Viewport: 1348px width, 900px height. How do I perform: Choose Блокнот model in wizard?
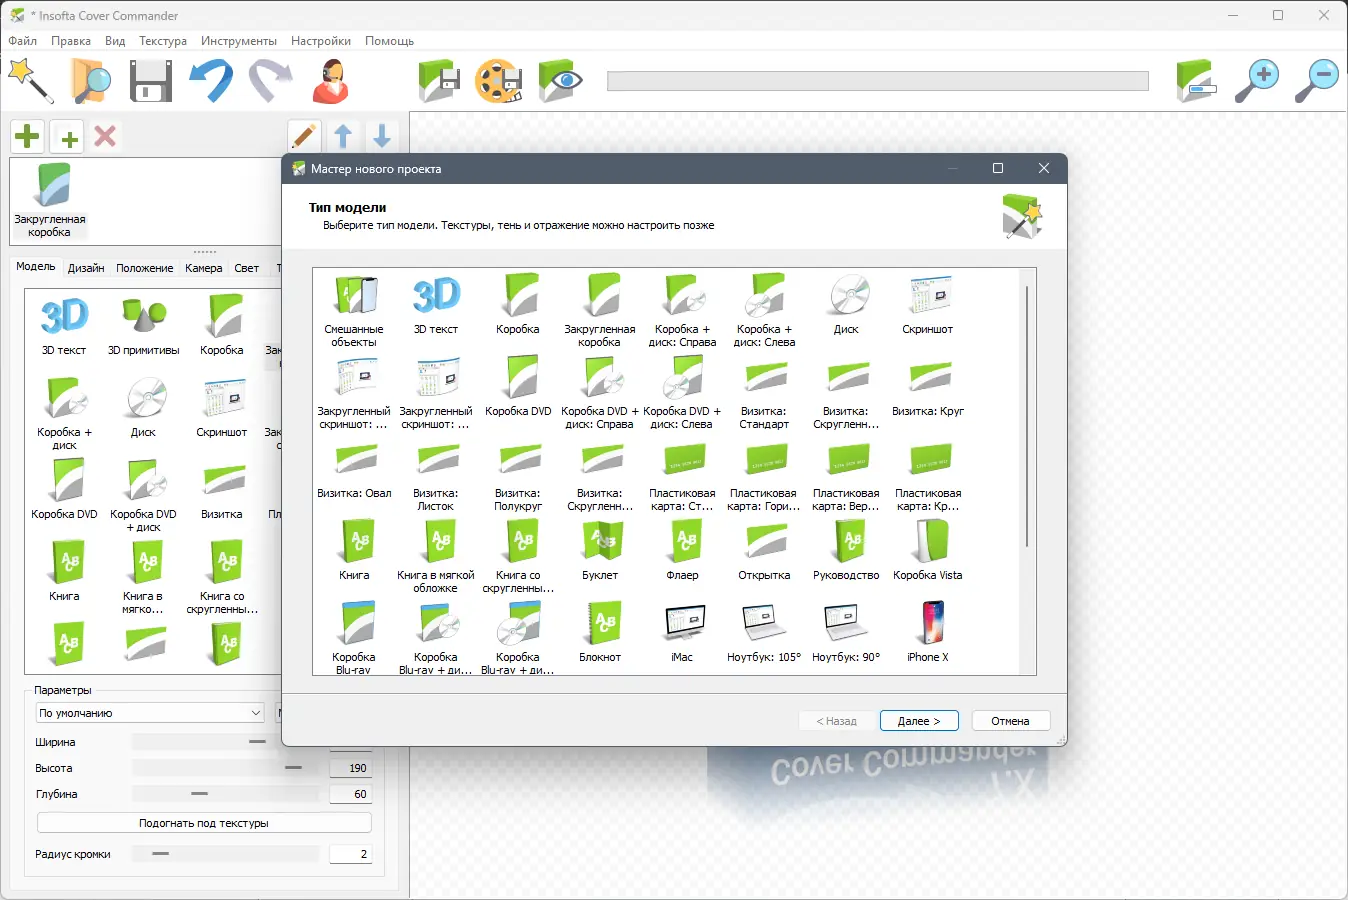click(600, 632)
